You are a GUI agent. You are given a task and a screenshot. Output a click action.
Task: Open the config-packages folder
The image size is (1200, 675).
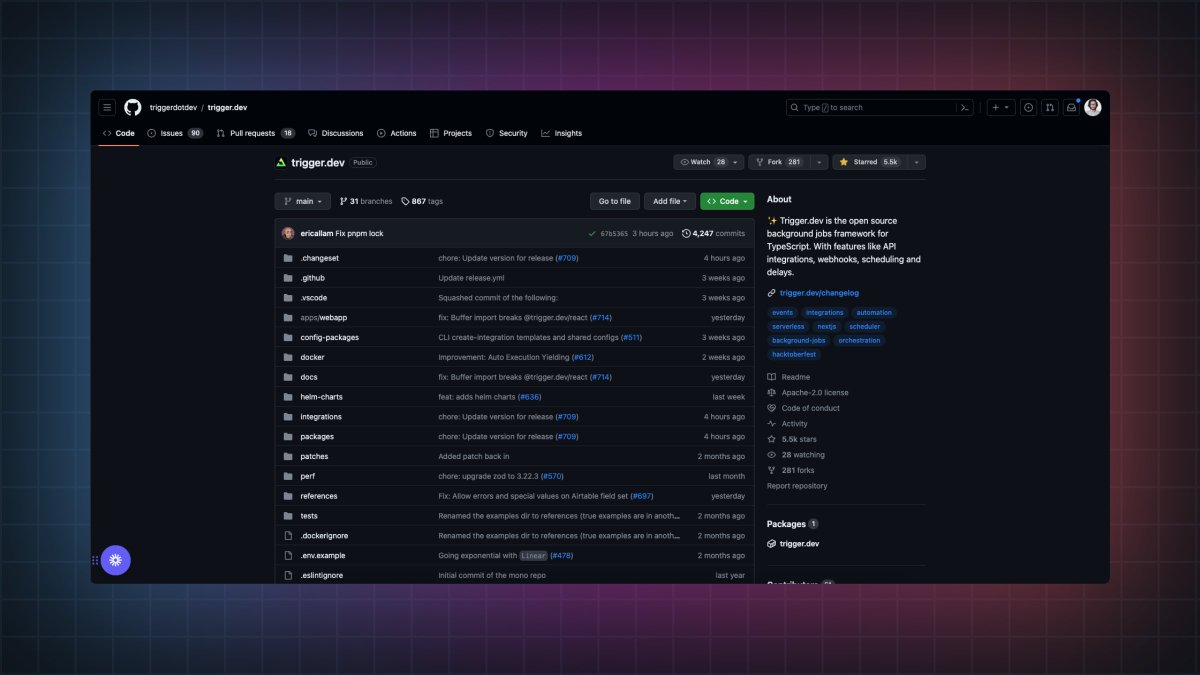pyautogui.click(x=329, y=337)
